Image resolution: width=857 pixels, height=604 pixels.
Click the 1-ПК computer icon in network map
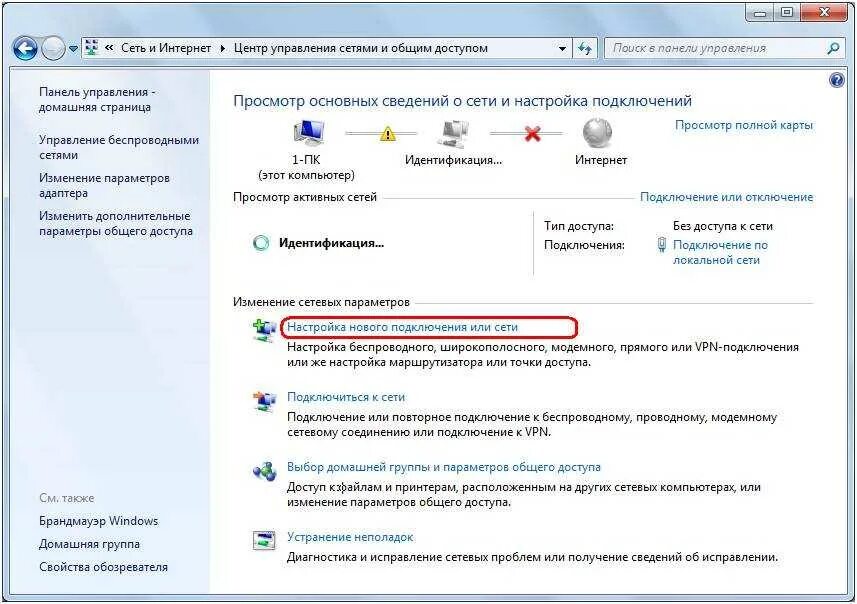(x=308, y=133)
